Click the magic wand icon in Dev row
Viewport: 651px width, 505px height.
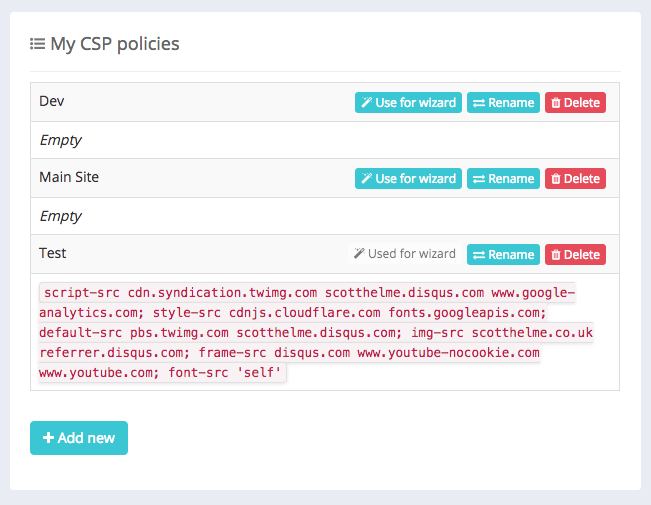[x=367, y=103]
